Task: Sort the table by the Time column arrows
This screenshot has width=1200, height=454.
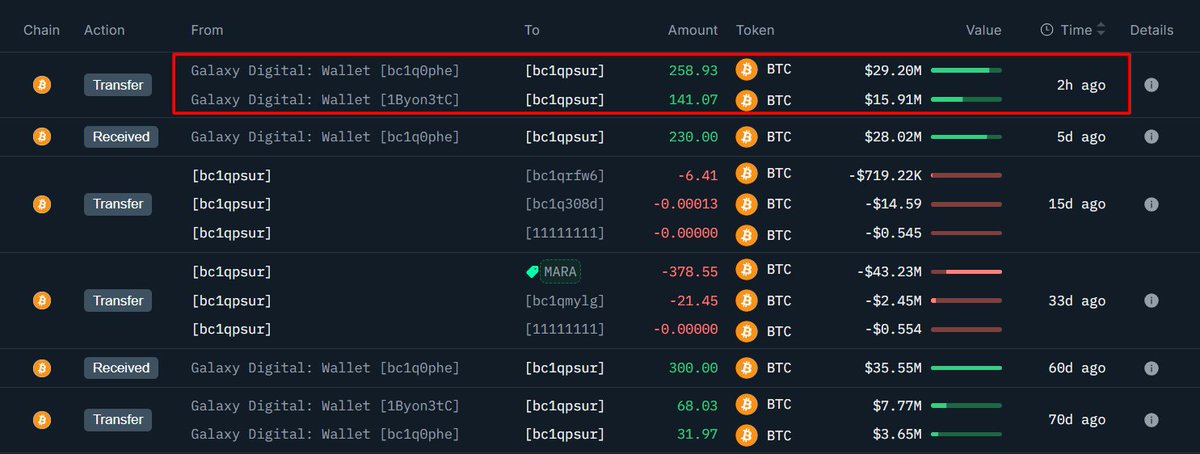Action: coord(1102,30)
